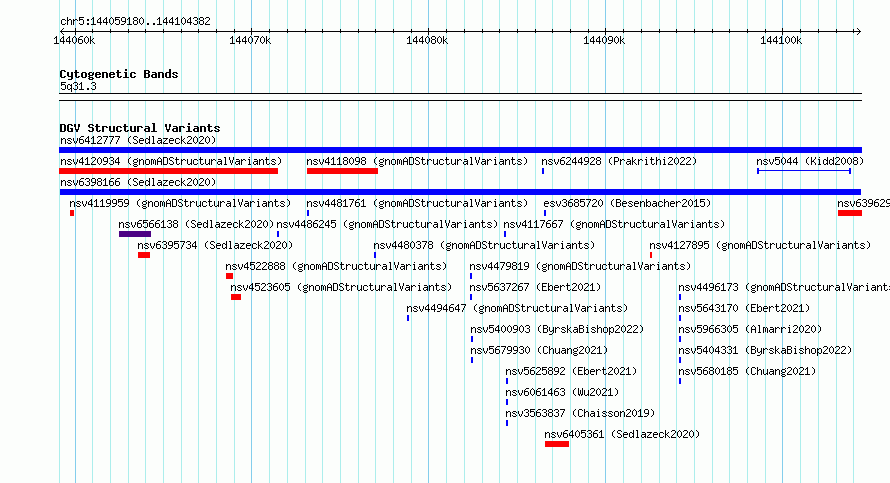Screen dimensions: 890x483
Task: Click the nsv5044 (Kidd2008) label
Action: (810, 161)
